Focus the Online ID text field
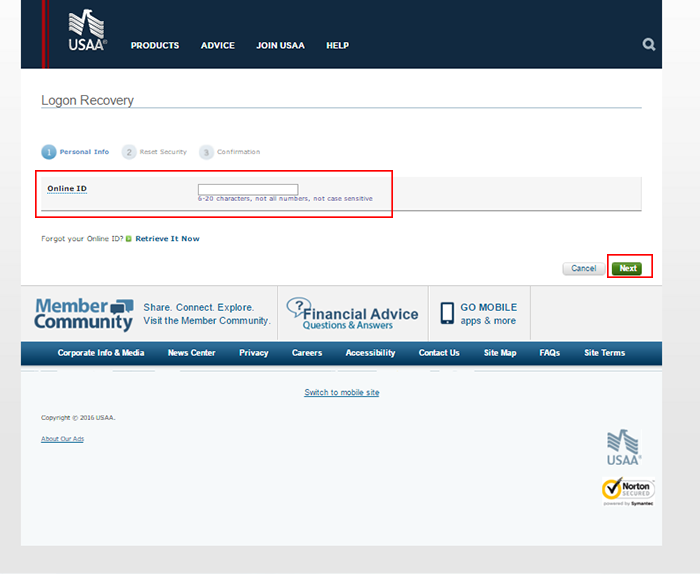700x574 pixels. (248, 189)
